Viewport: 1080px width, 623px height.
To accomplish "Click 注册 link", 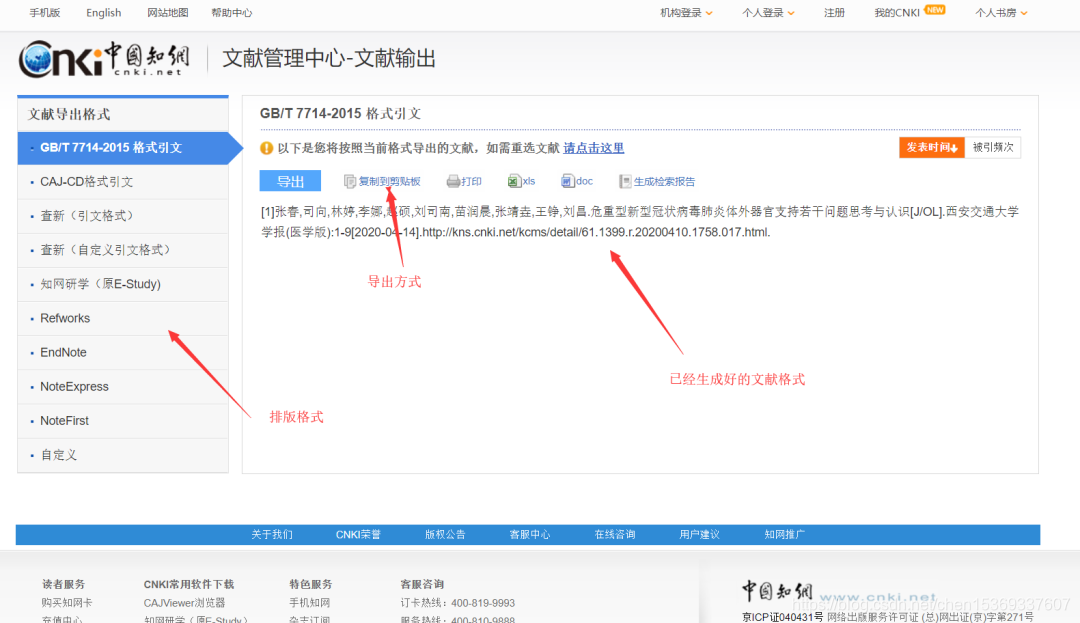I will click(x=834, y=12).
